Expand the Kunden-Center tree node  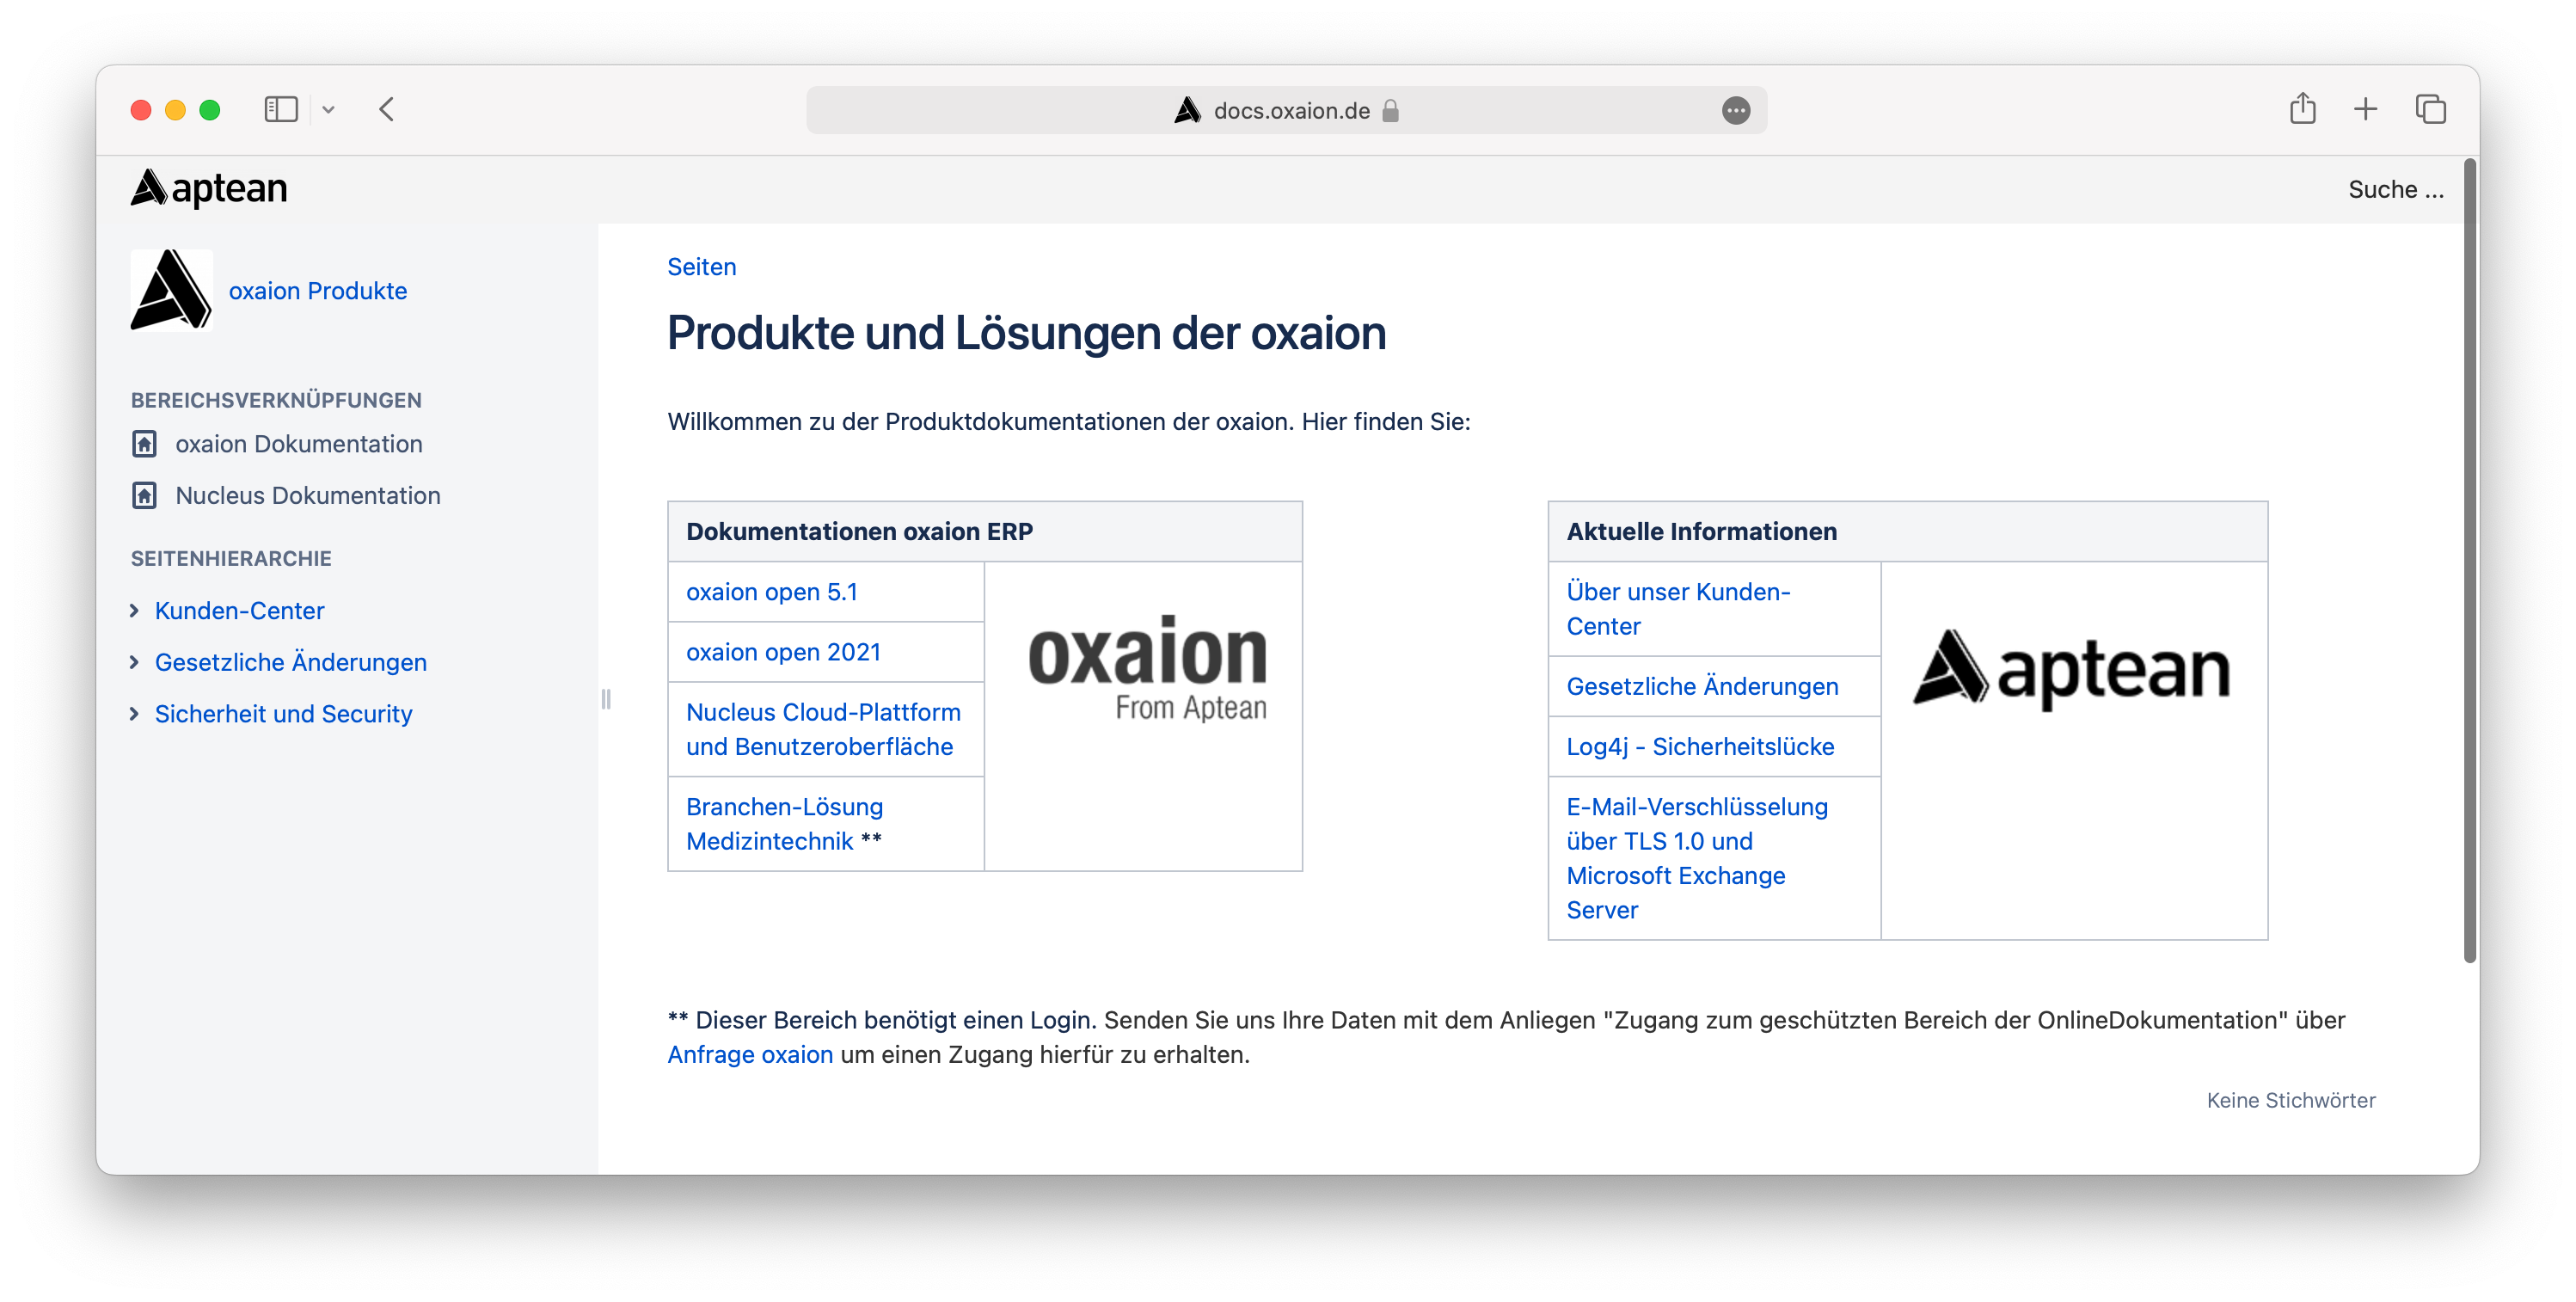pos(134,610)
